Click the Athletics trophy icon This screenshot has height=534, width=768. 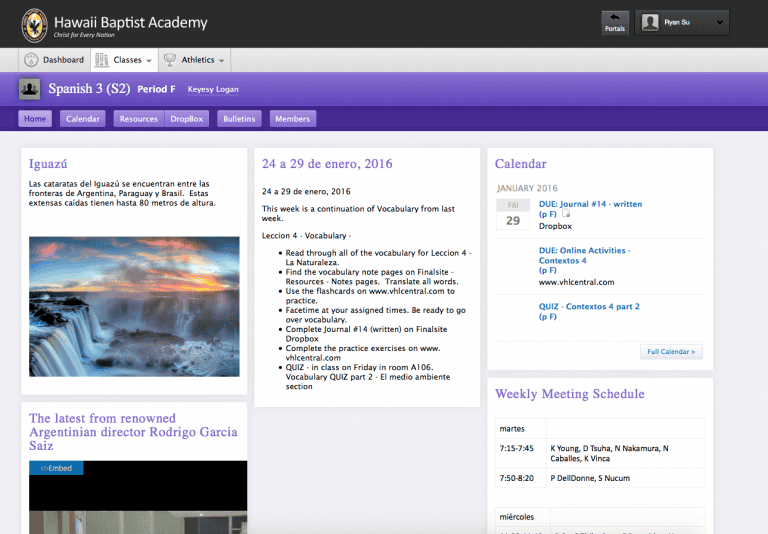coord(170,60)
